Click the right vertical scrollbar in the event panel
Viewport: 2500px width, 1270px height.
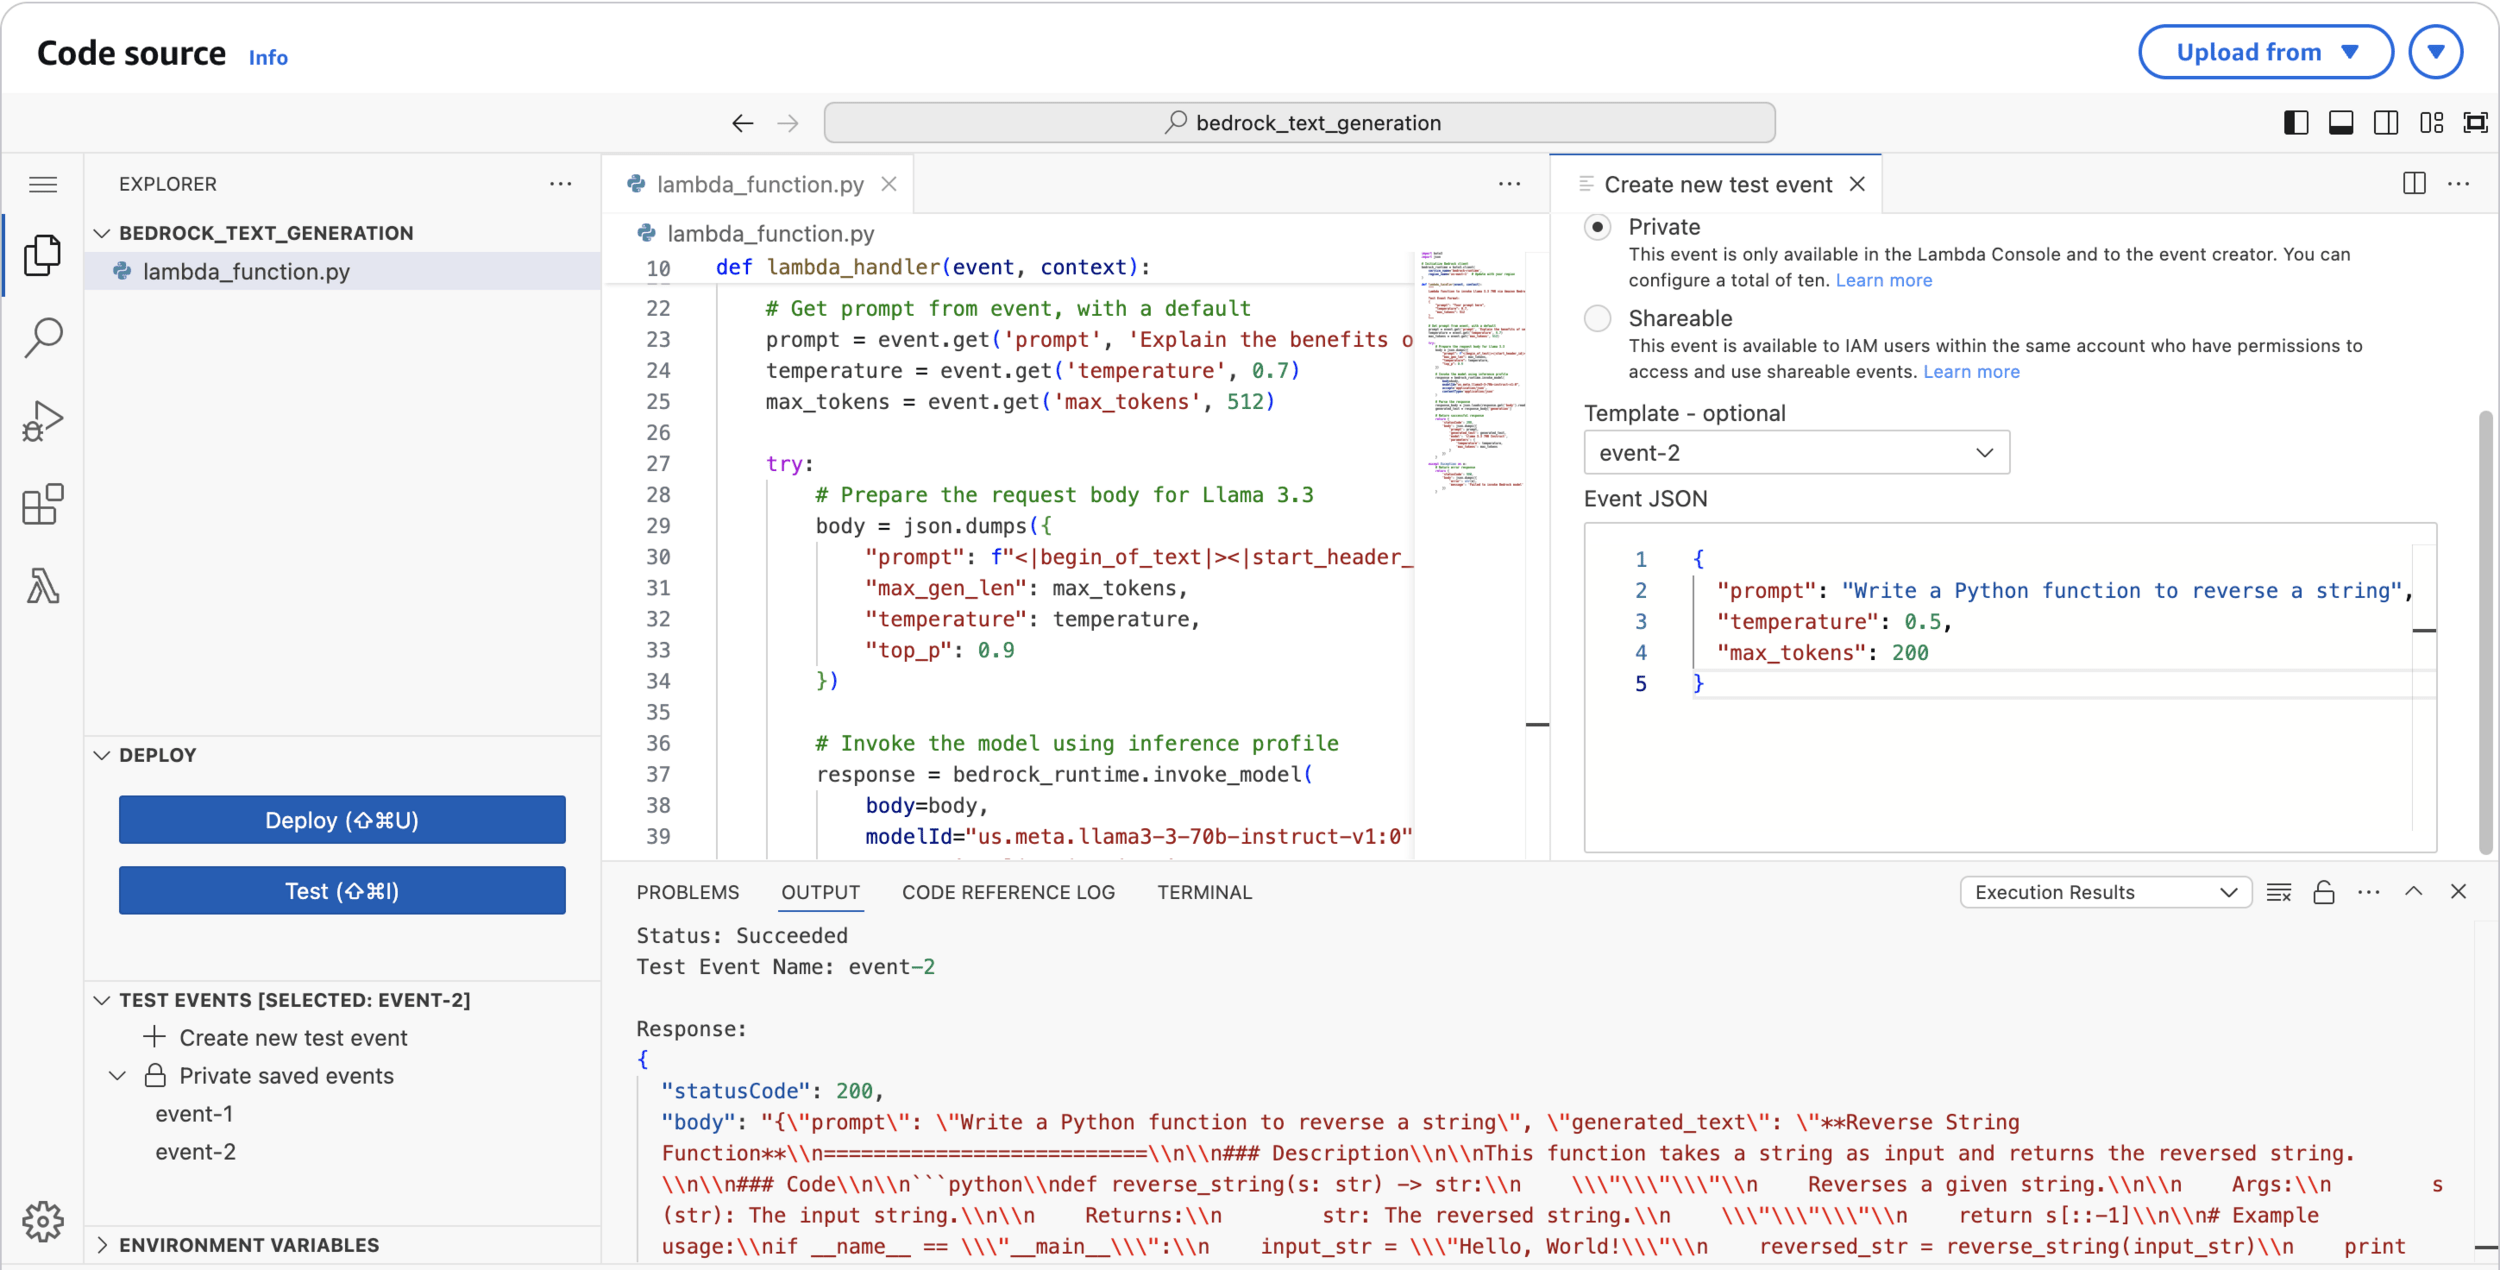pos(2485,630)
